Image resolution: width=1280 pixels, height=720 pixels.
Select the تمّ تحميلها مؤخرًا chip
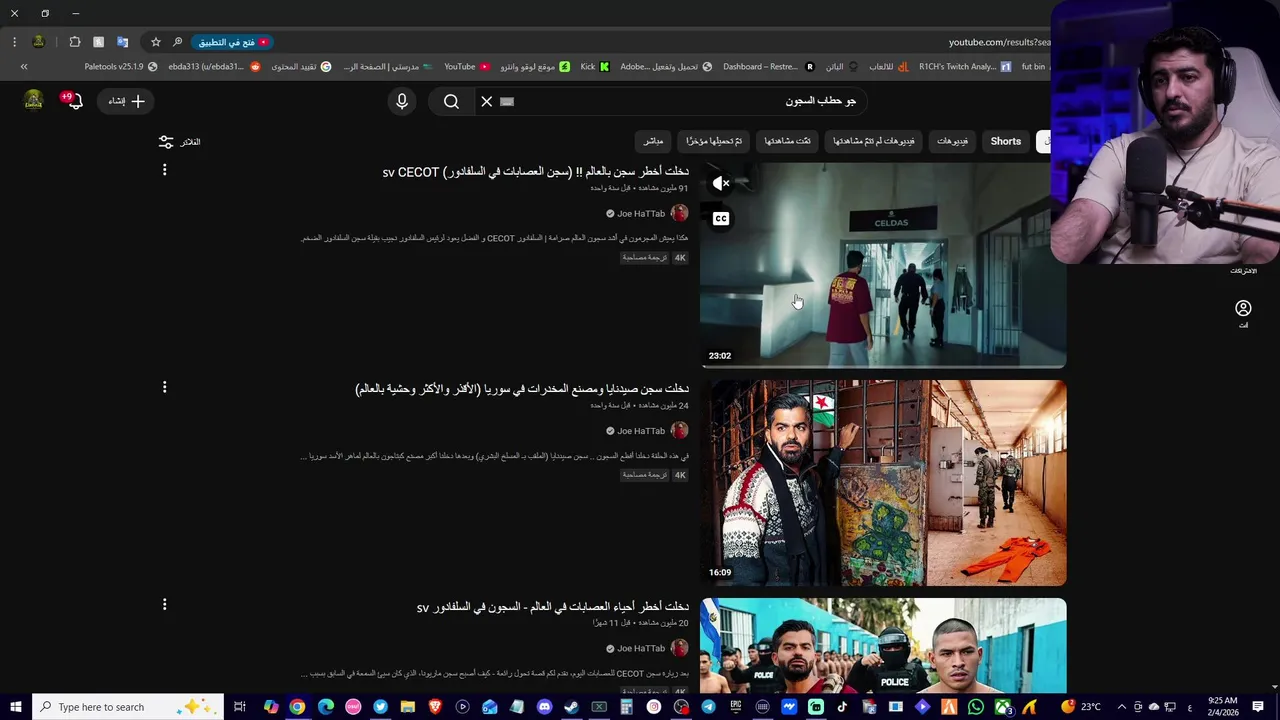714,141
